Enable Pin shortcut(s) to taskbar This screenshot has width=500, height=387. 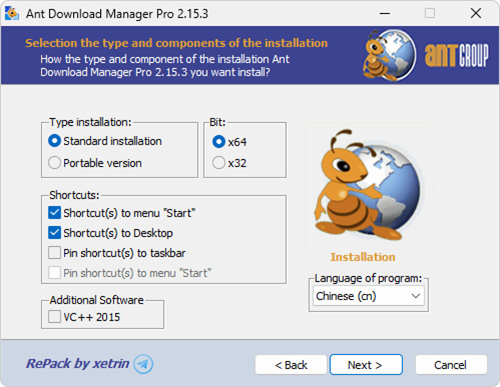coord(54,253)
